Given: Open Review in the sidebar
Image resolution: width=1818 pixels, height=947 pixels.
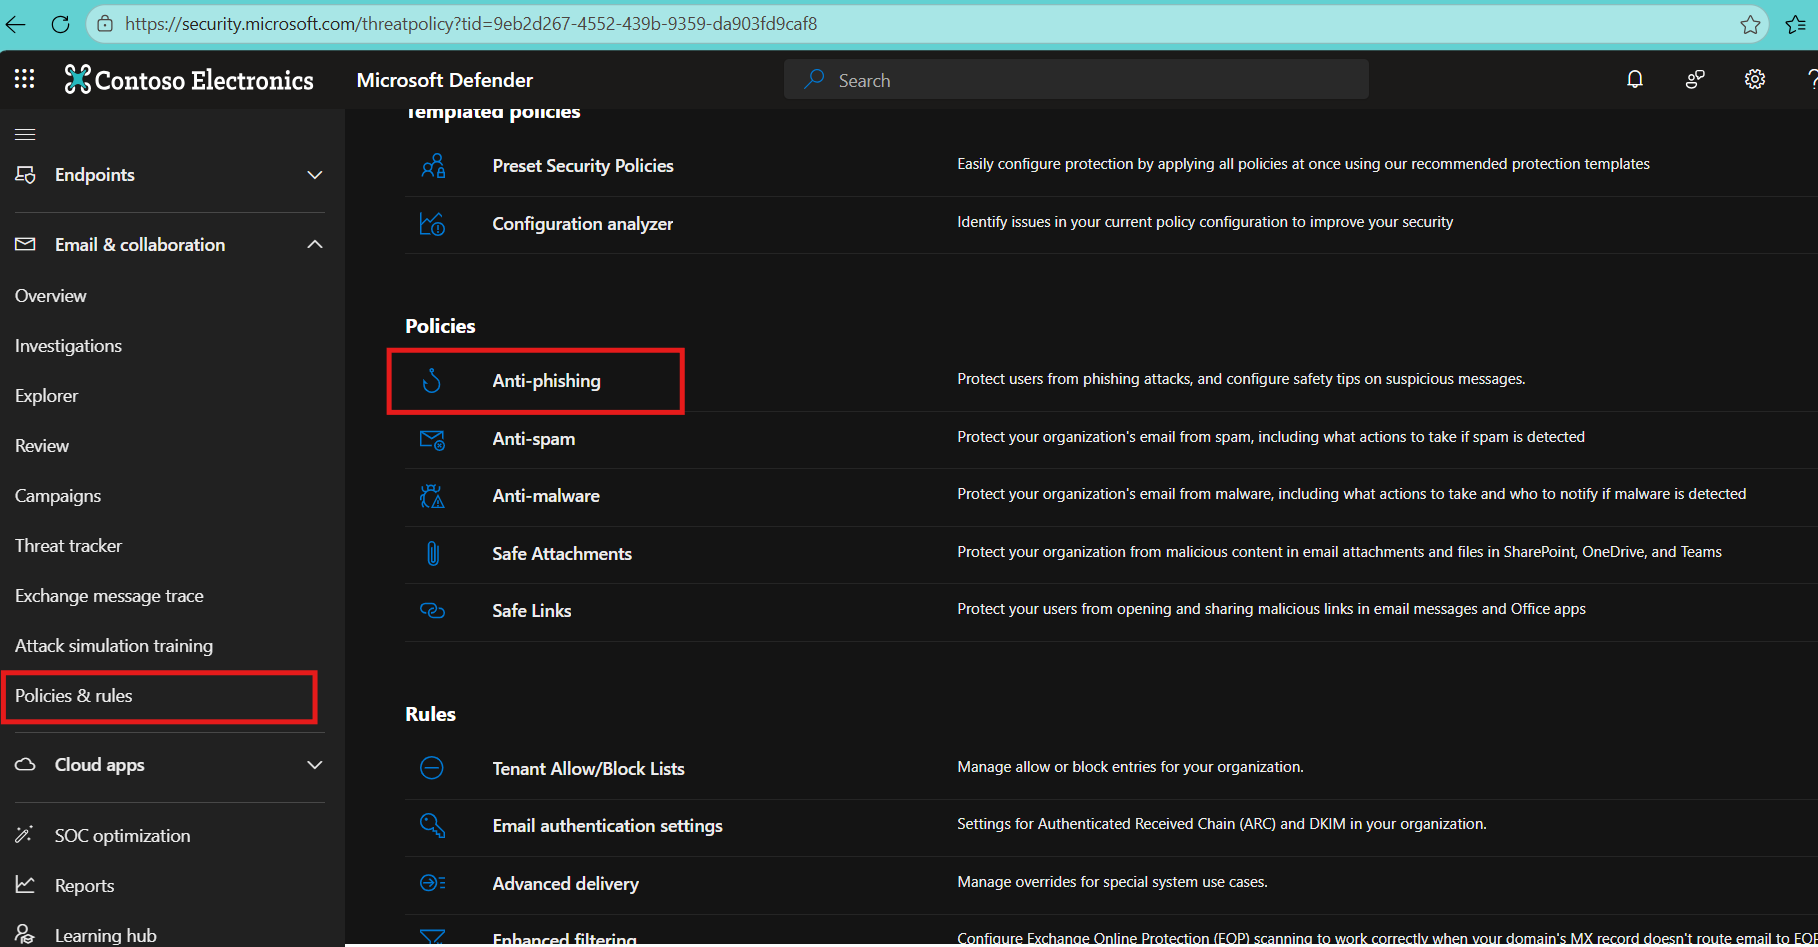Looking at the screenshot, I should tap(42, 446).
